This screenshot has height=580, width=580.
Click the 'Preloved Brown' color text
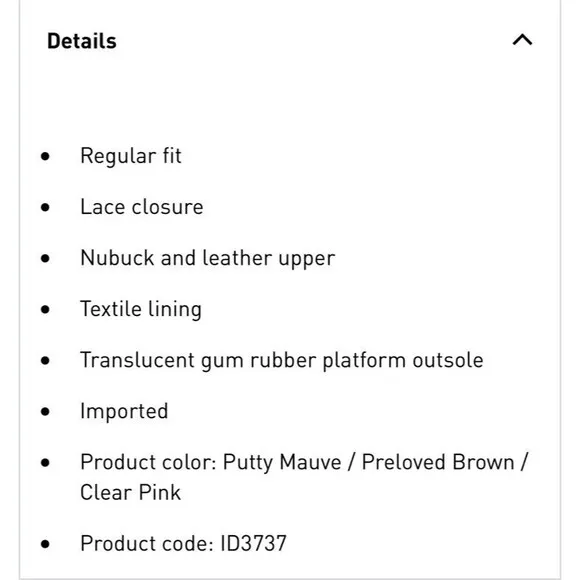click(x=438, y=462)
